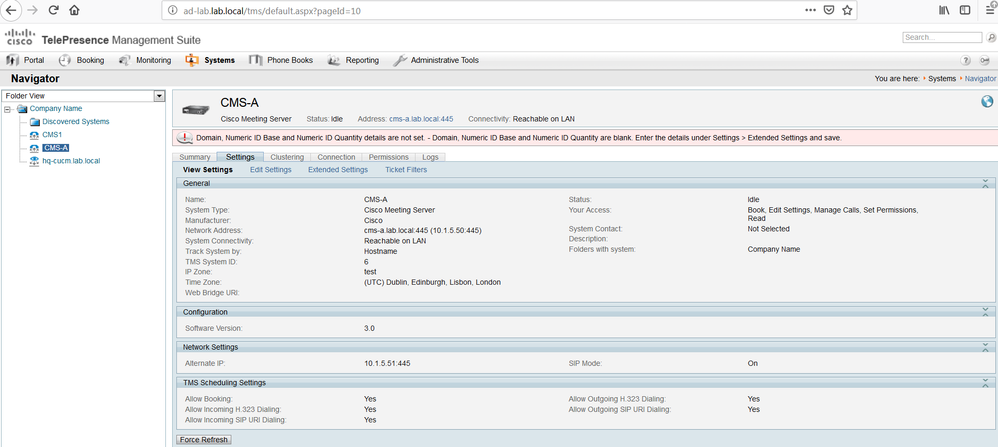The width and height of the screenshot is (998, 447).
Task: Open TMS help question mark icon
Action: [x=966, y=60]
